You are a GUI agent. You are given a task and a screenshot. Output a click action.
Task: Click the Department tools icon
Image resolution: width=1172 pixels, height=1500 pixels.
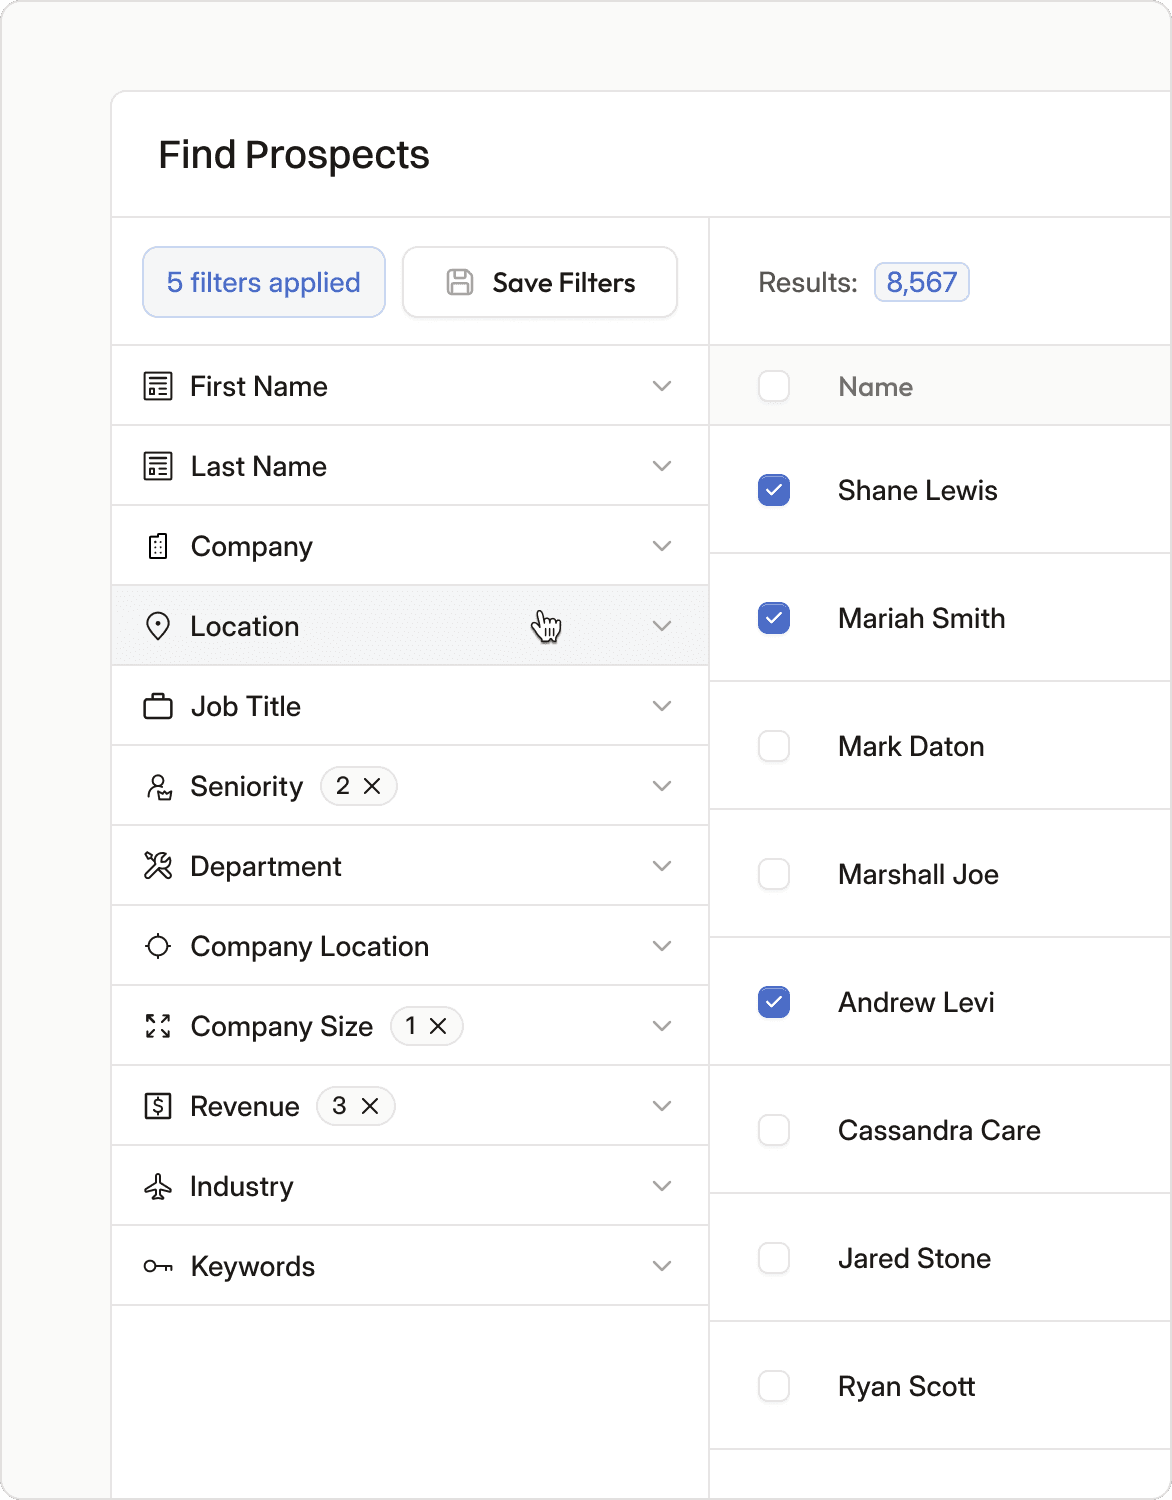(x=158, y=866)
